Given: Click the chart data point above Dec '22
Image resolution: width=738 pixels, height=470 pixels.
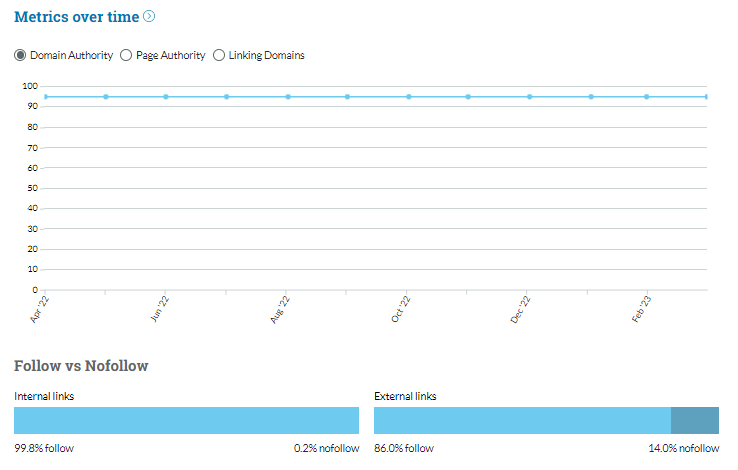Looking at the screenshot, I should point(529,97).
